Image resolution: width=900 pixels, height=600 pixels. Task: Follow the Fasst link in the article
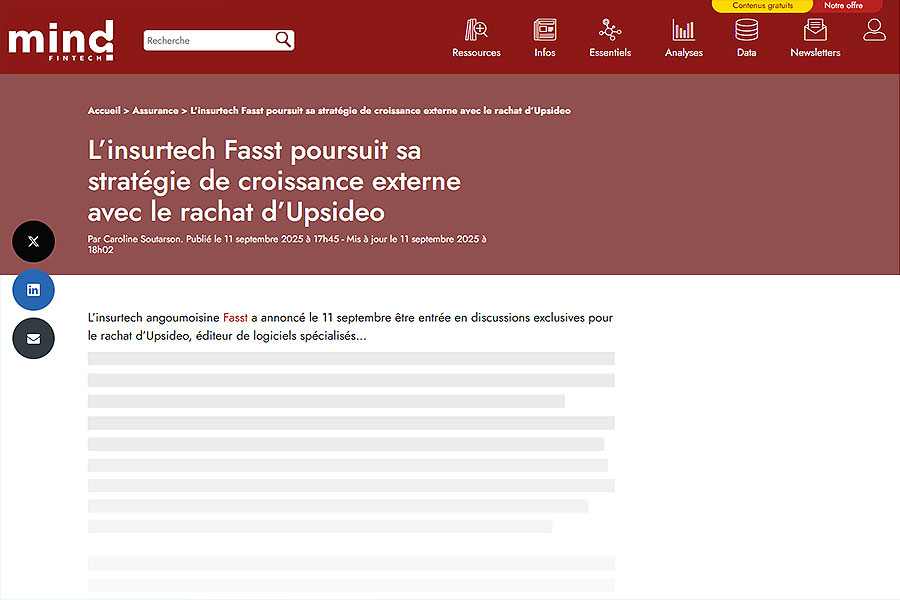point(235,318)
